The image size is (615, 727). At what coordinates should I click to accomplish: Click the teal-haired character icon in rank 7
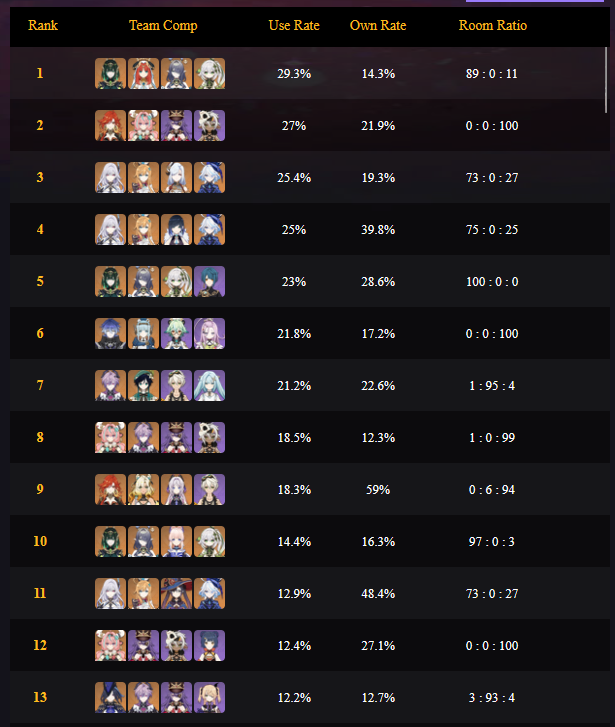click(x=209, y=385)
